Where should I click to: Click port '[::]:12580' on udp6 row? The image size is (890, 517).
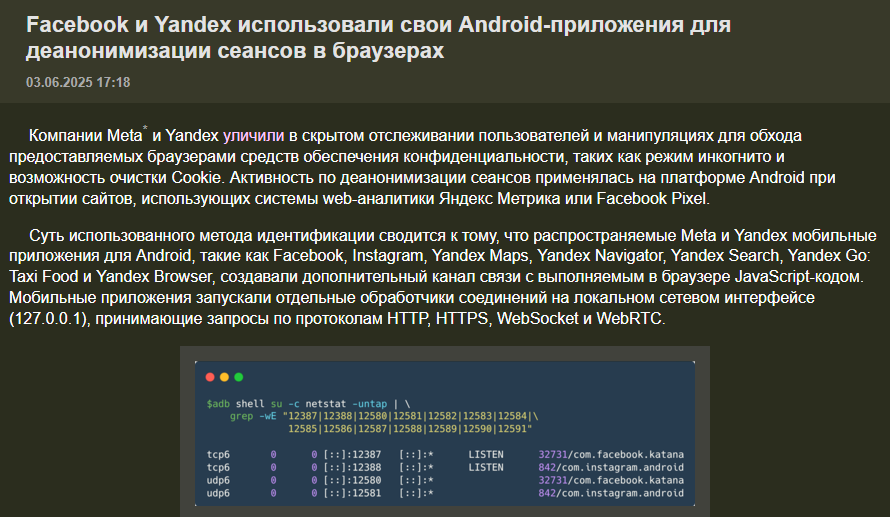pos(352,481)
